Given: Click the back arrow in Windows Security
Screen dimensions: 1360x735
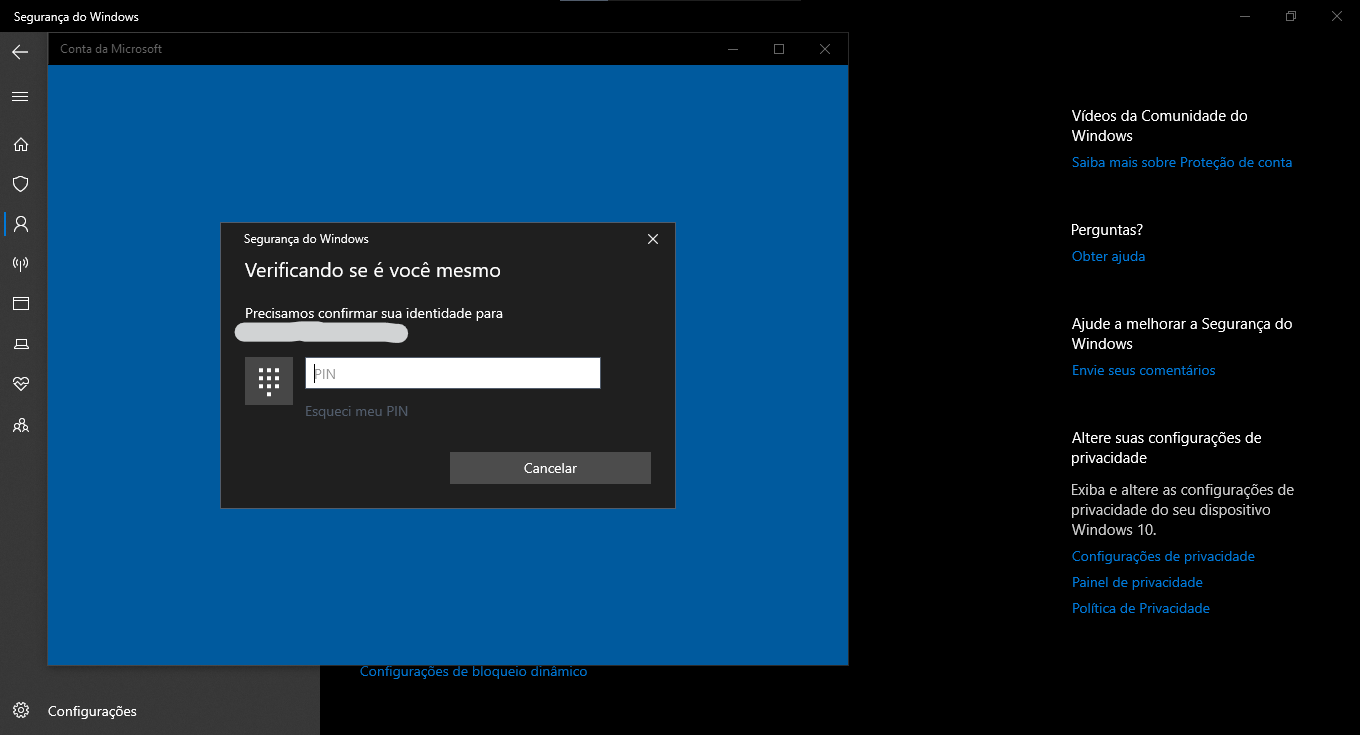Looking at the screenshot, I should coord(20,52).
